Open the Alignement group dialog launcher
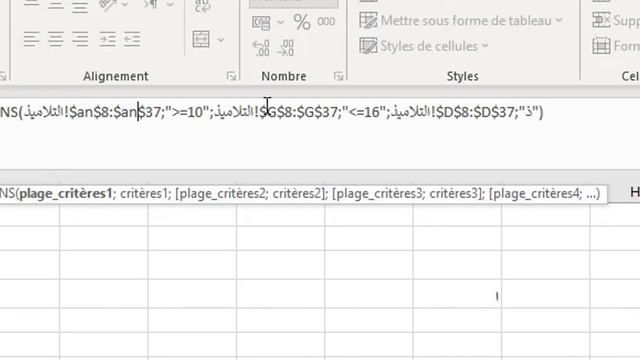This screenshot has width=640, height=360. coord(231,76)
